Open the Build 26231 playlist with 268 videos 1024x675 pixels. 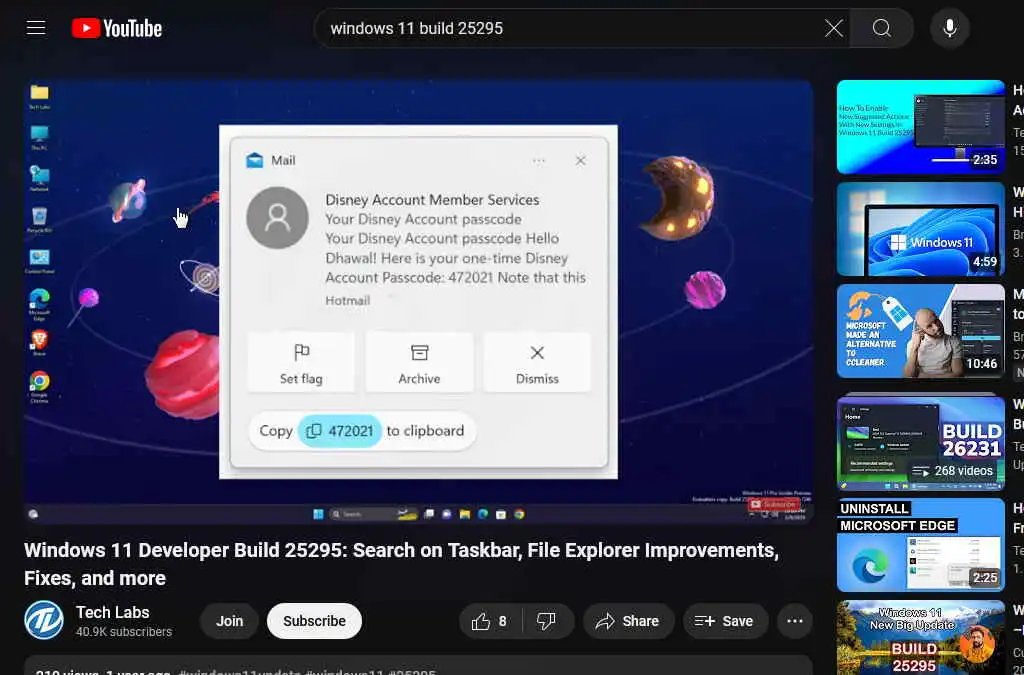(921, 442)
